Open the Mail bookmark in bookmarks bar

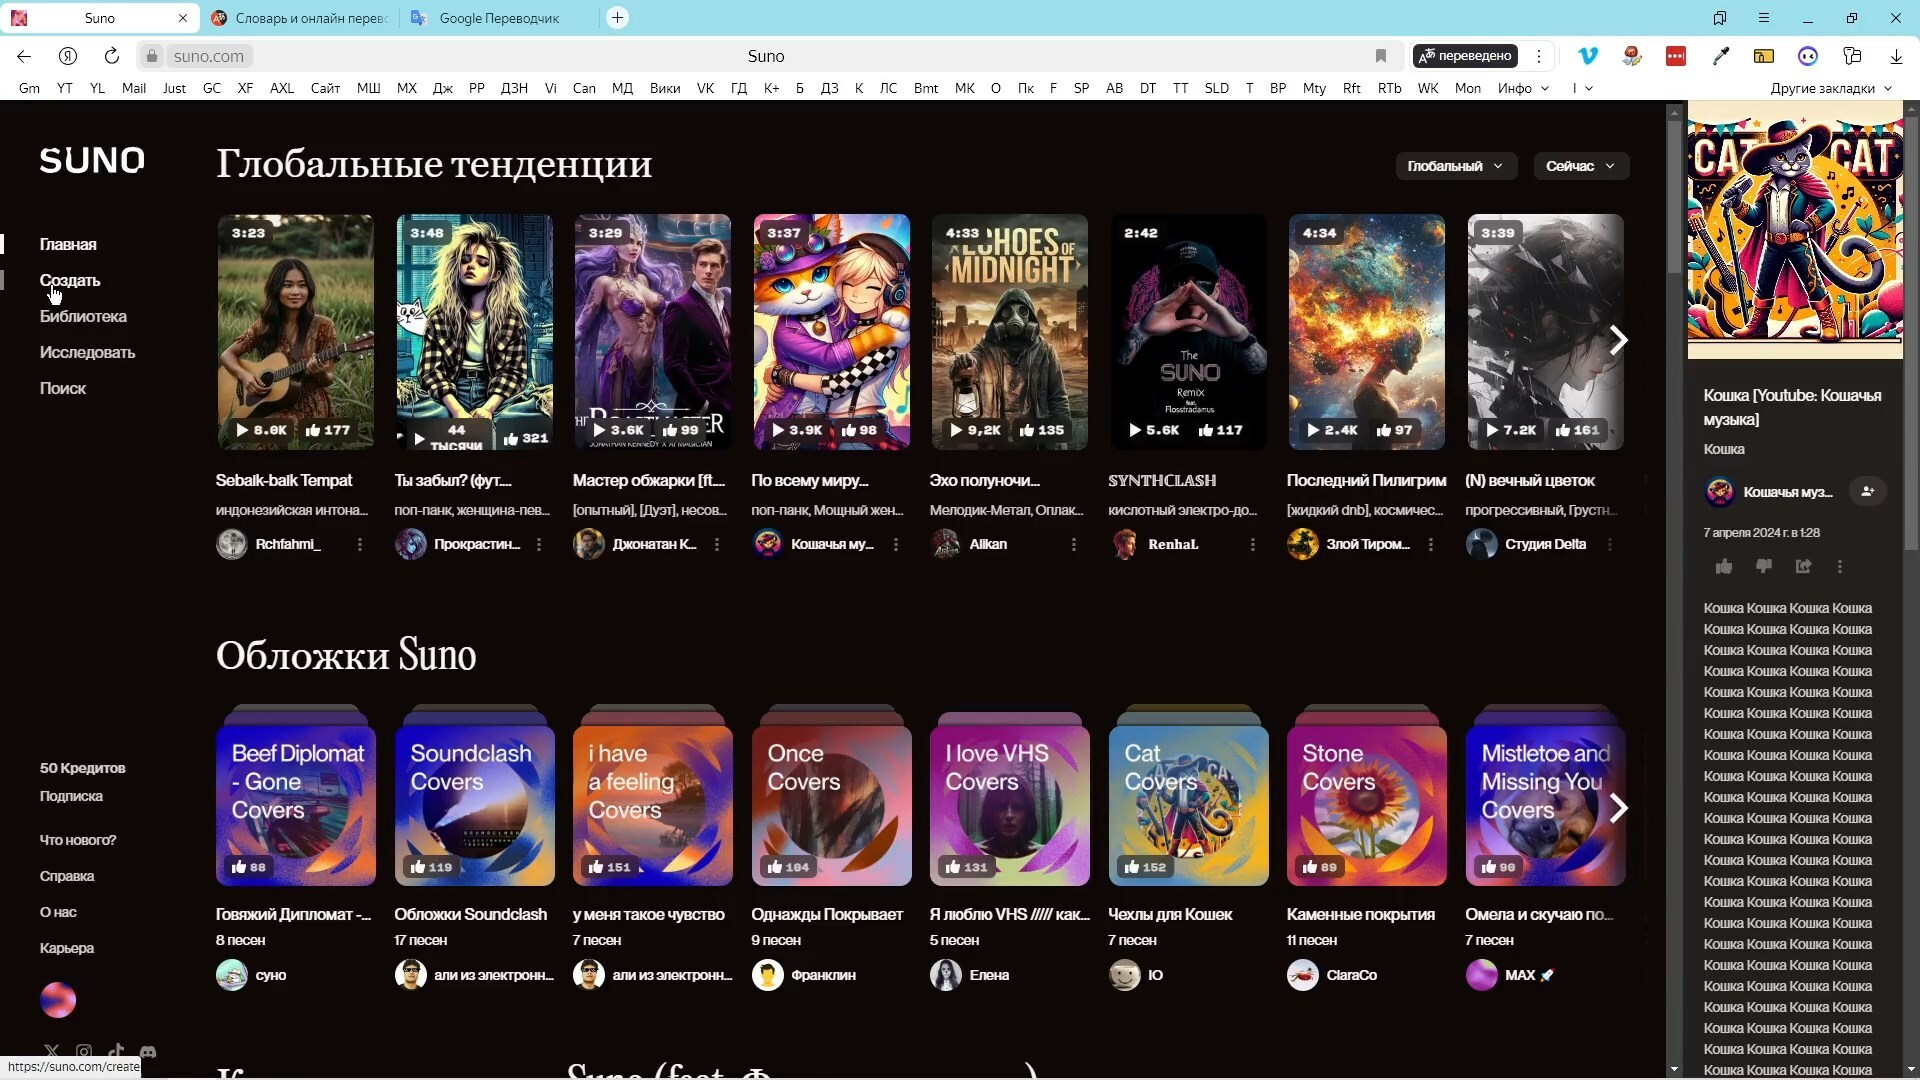(x=134, y=88)
